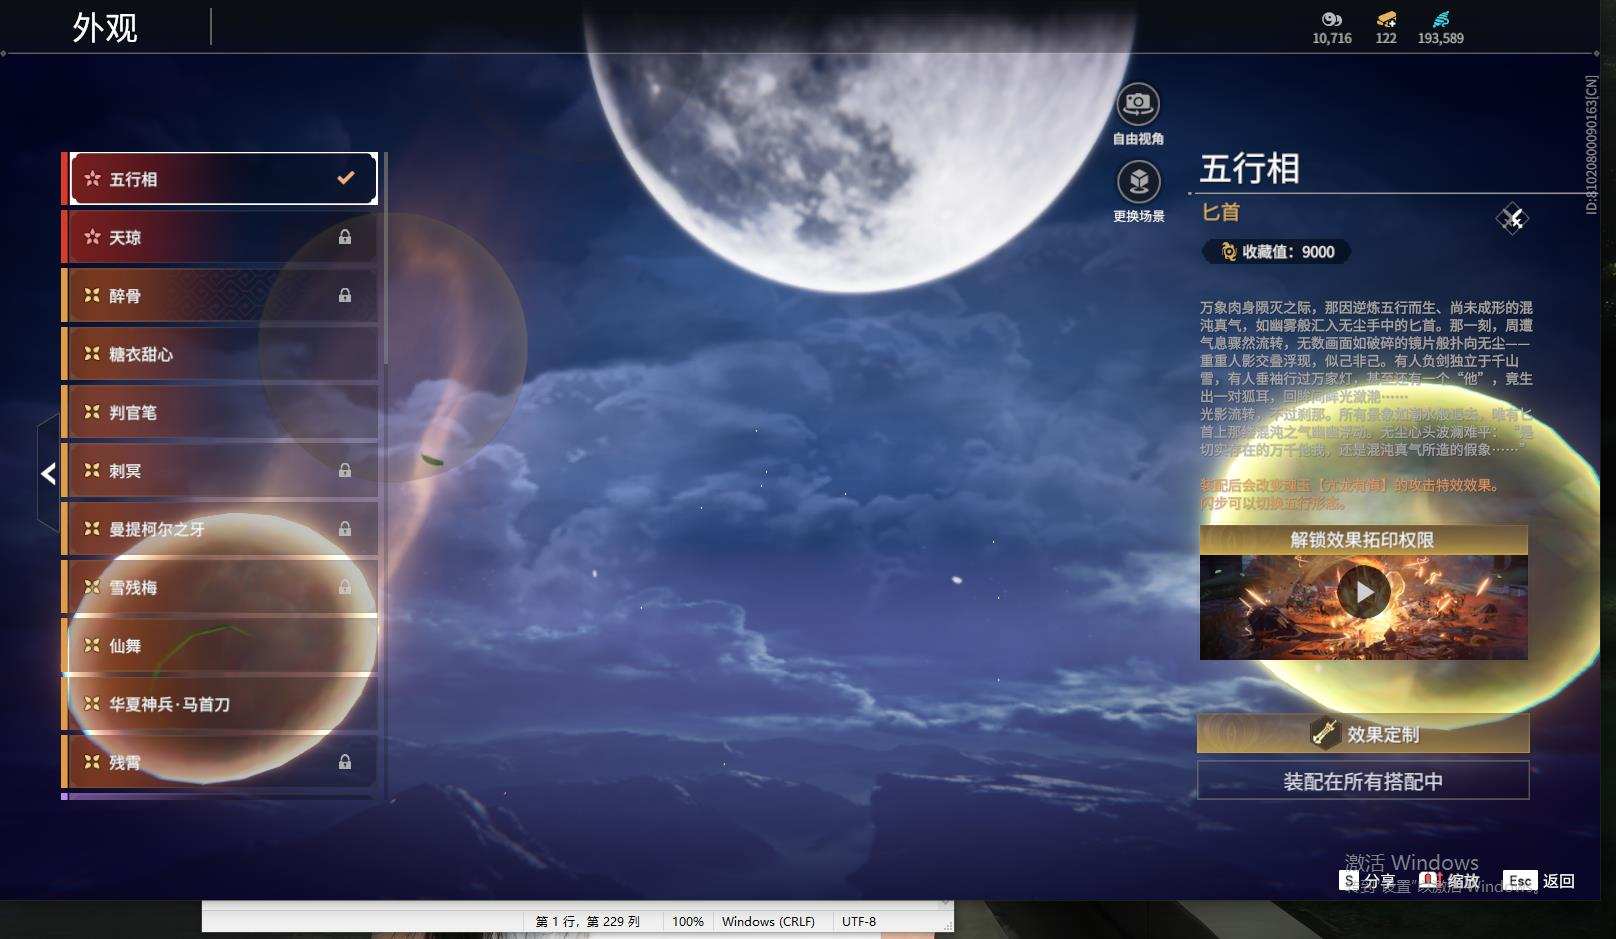Image resolution: width=1616 pixels, height=939 pixels.
Task: Click the 效果定制 button
Action: tap(1363, 734)
